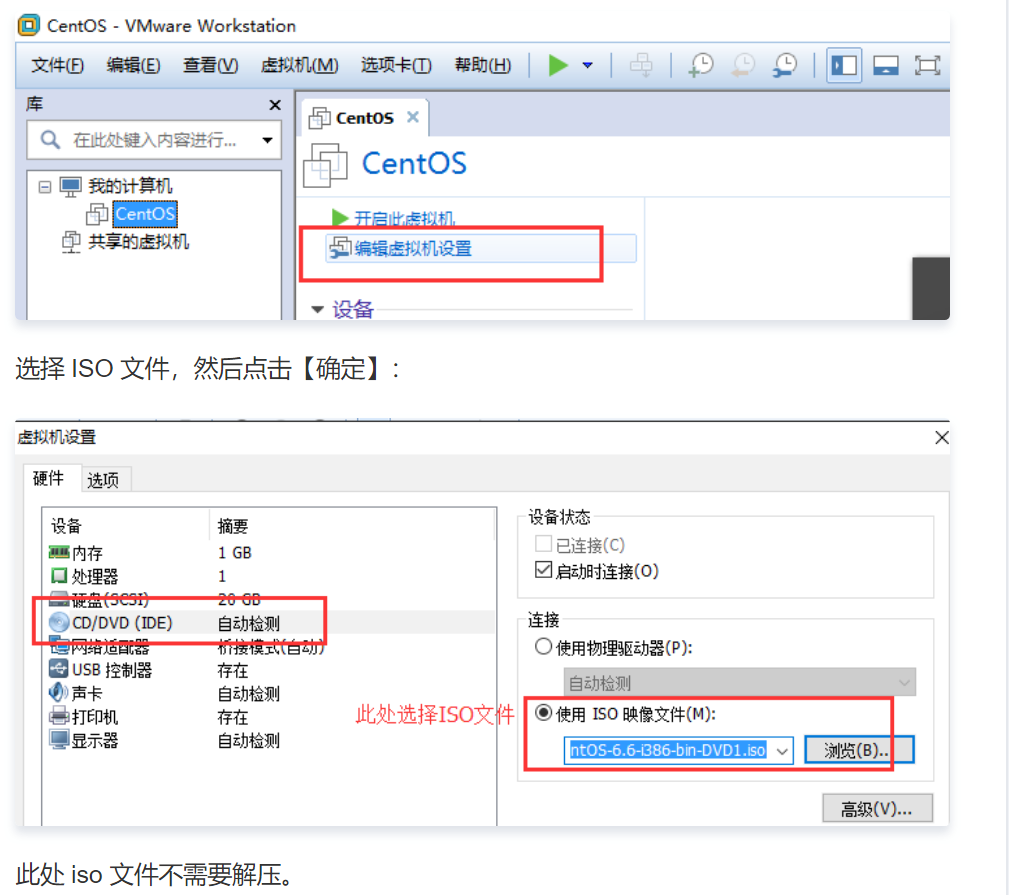This screenshot has width=1009, height=895.
Task: Click the take snapshot toolbar icon
Action: point(701,65)
